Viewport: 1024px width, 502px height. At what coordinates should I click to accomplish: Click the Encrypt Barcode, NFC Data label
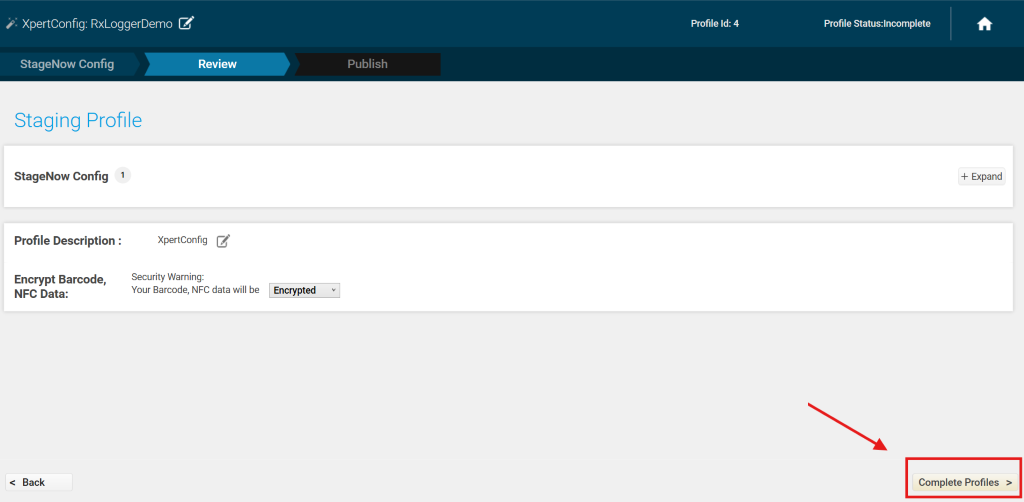tap(60, 286)
